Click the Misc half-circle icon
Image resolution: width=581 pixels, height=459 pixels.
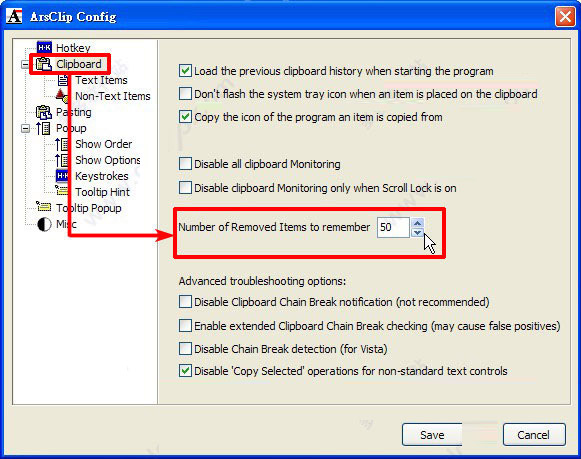pos(44,224)
